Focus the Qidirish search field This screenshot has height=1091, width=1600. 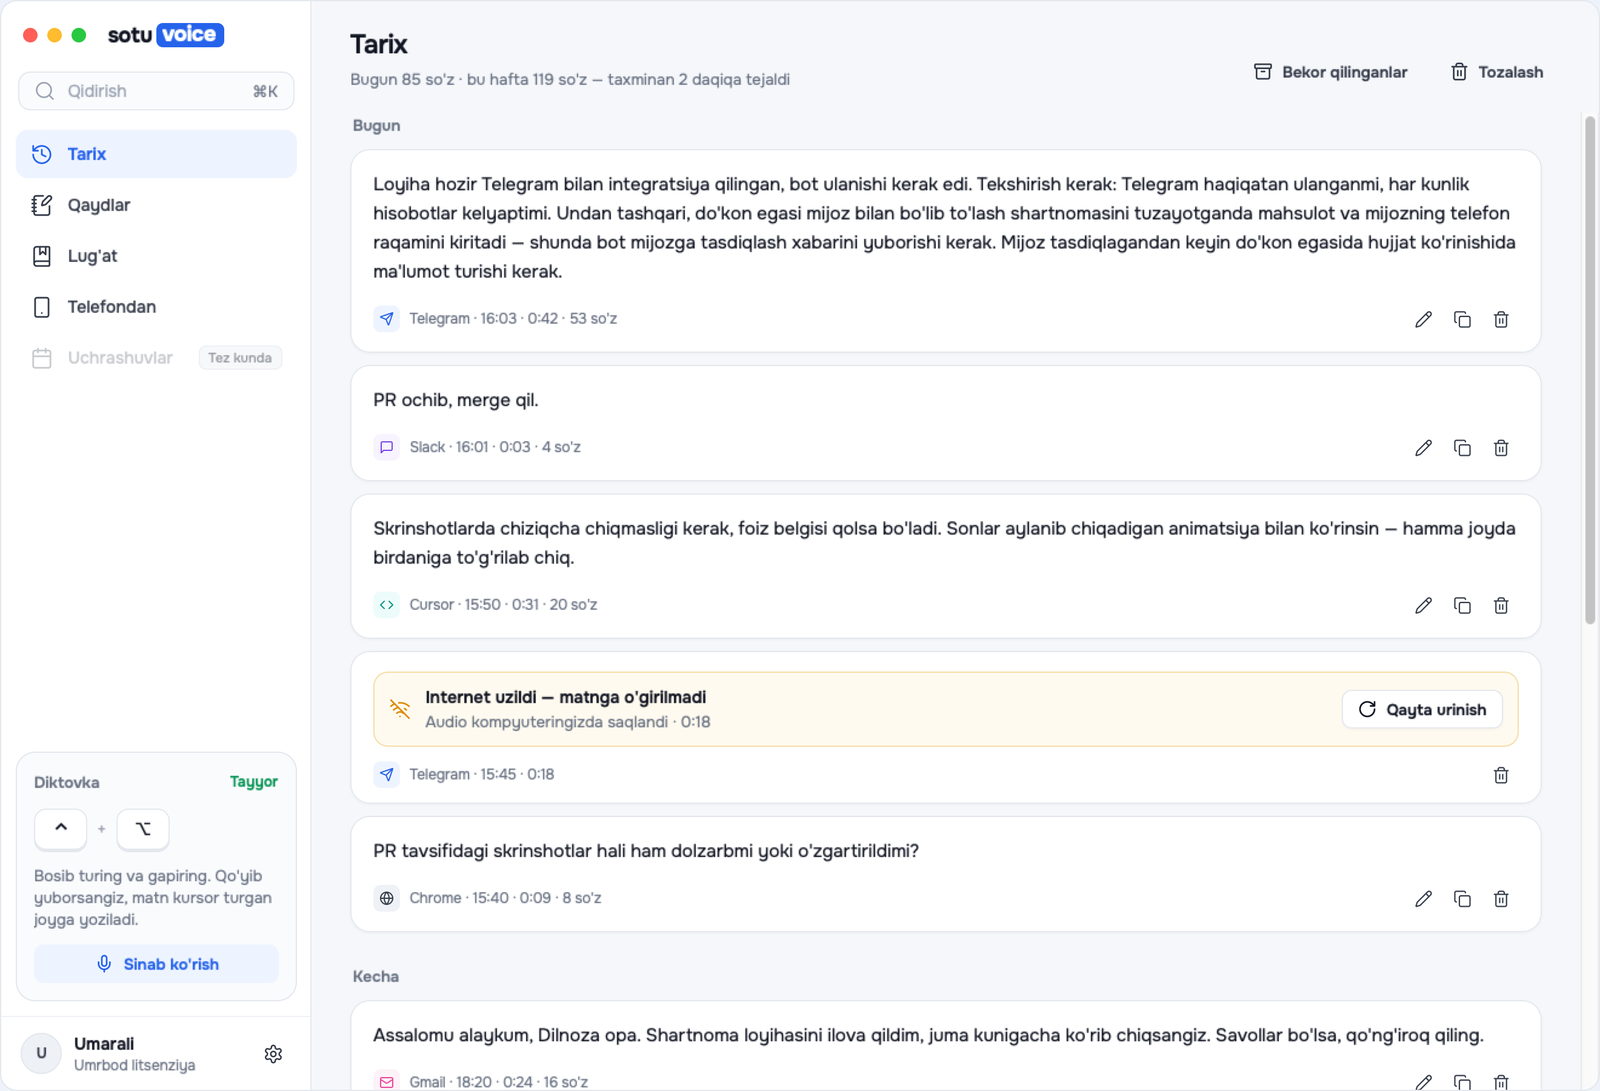pyautogui.click(x=156, y=91)
